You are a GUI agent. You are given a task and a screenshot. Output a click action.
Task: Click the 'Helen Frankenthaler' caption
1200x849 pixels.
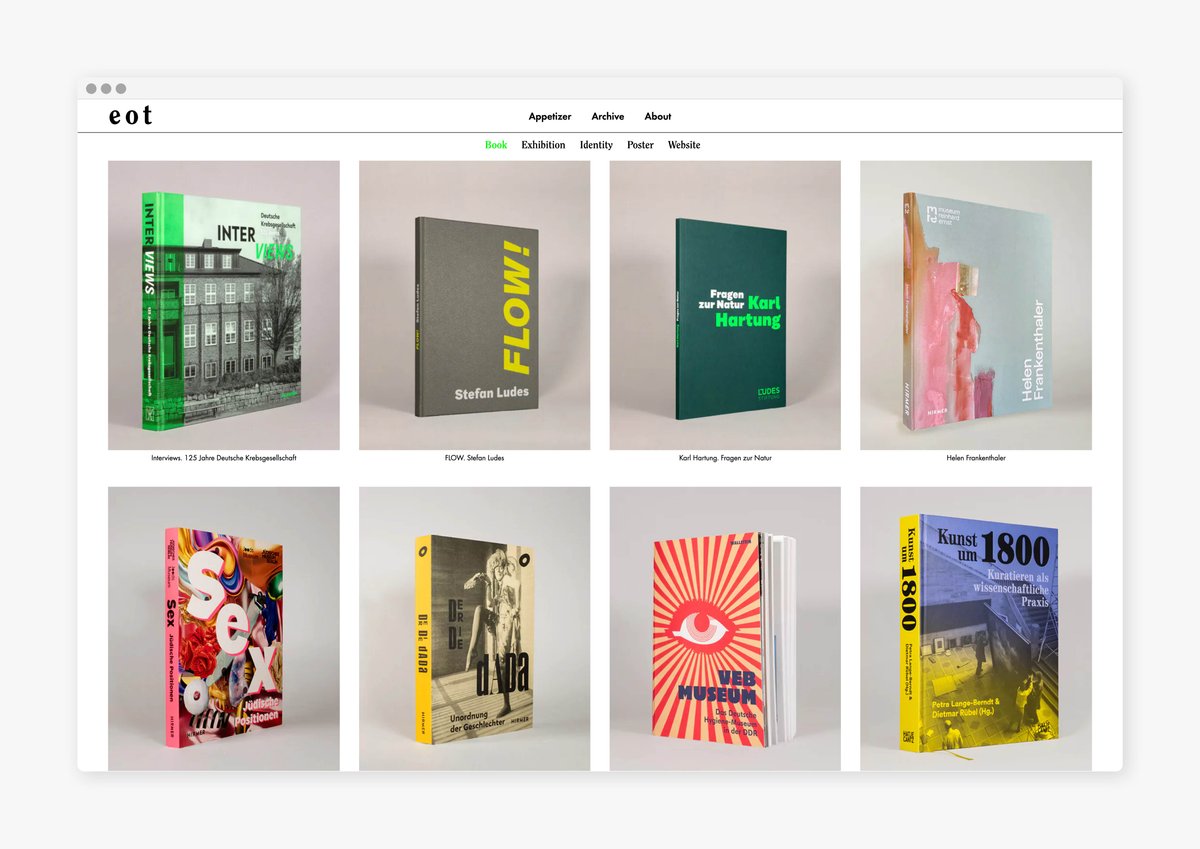click(976, 458)
